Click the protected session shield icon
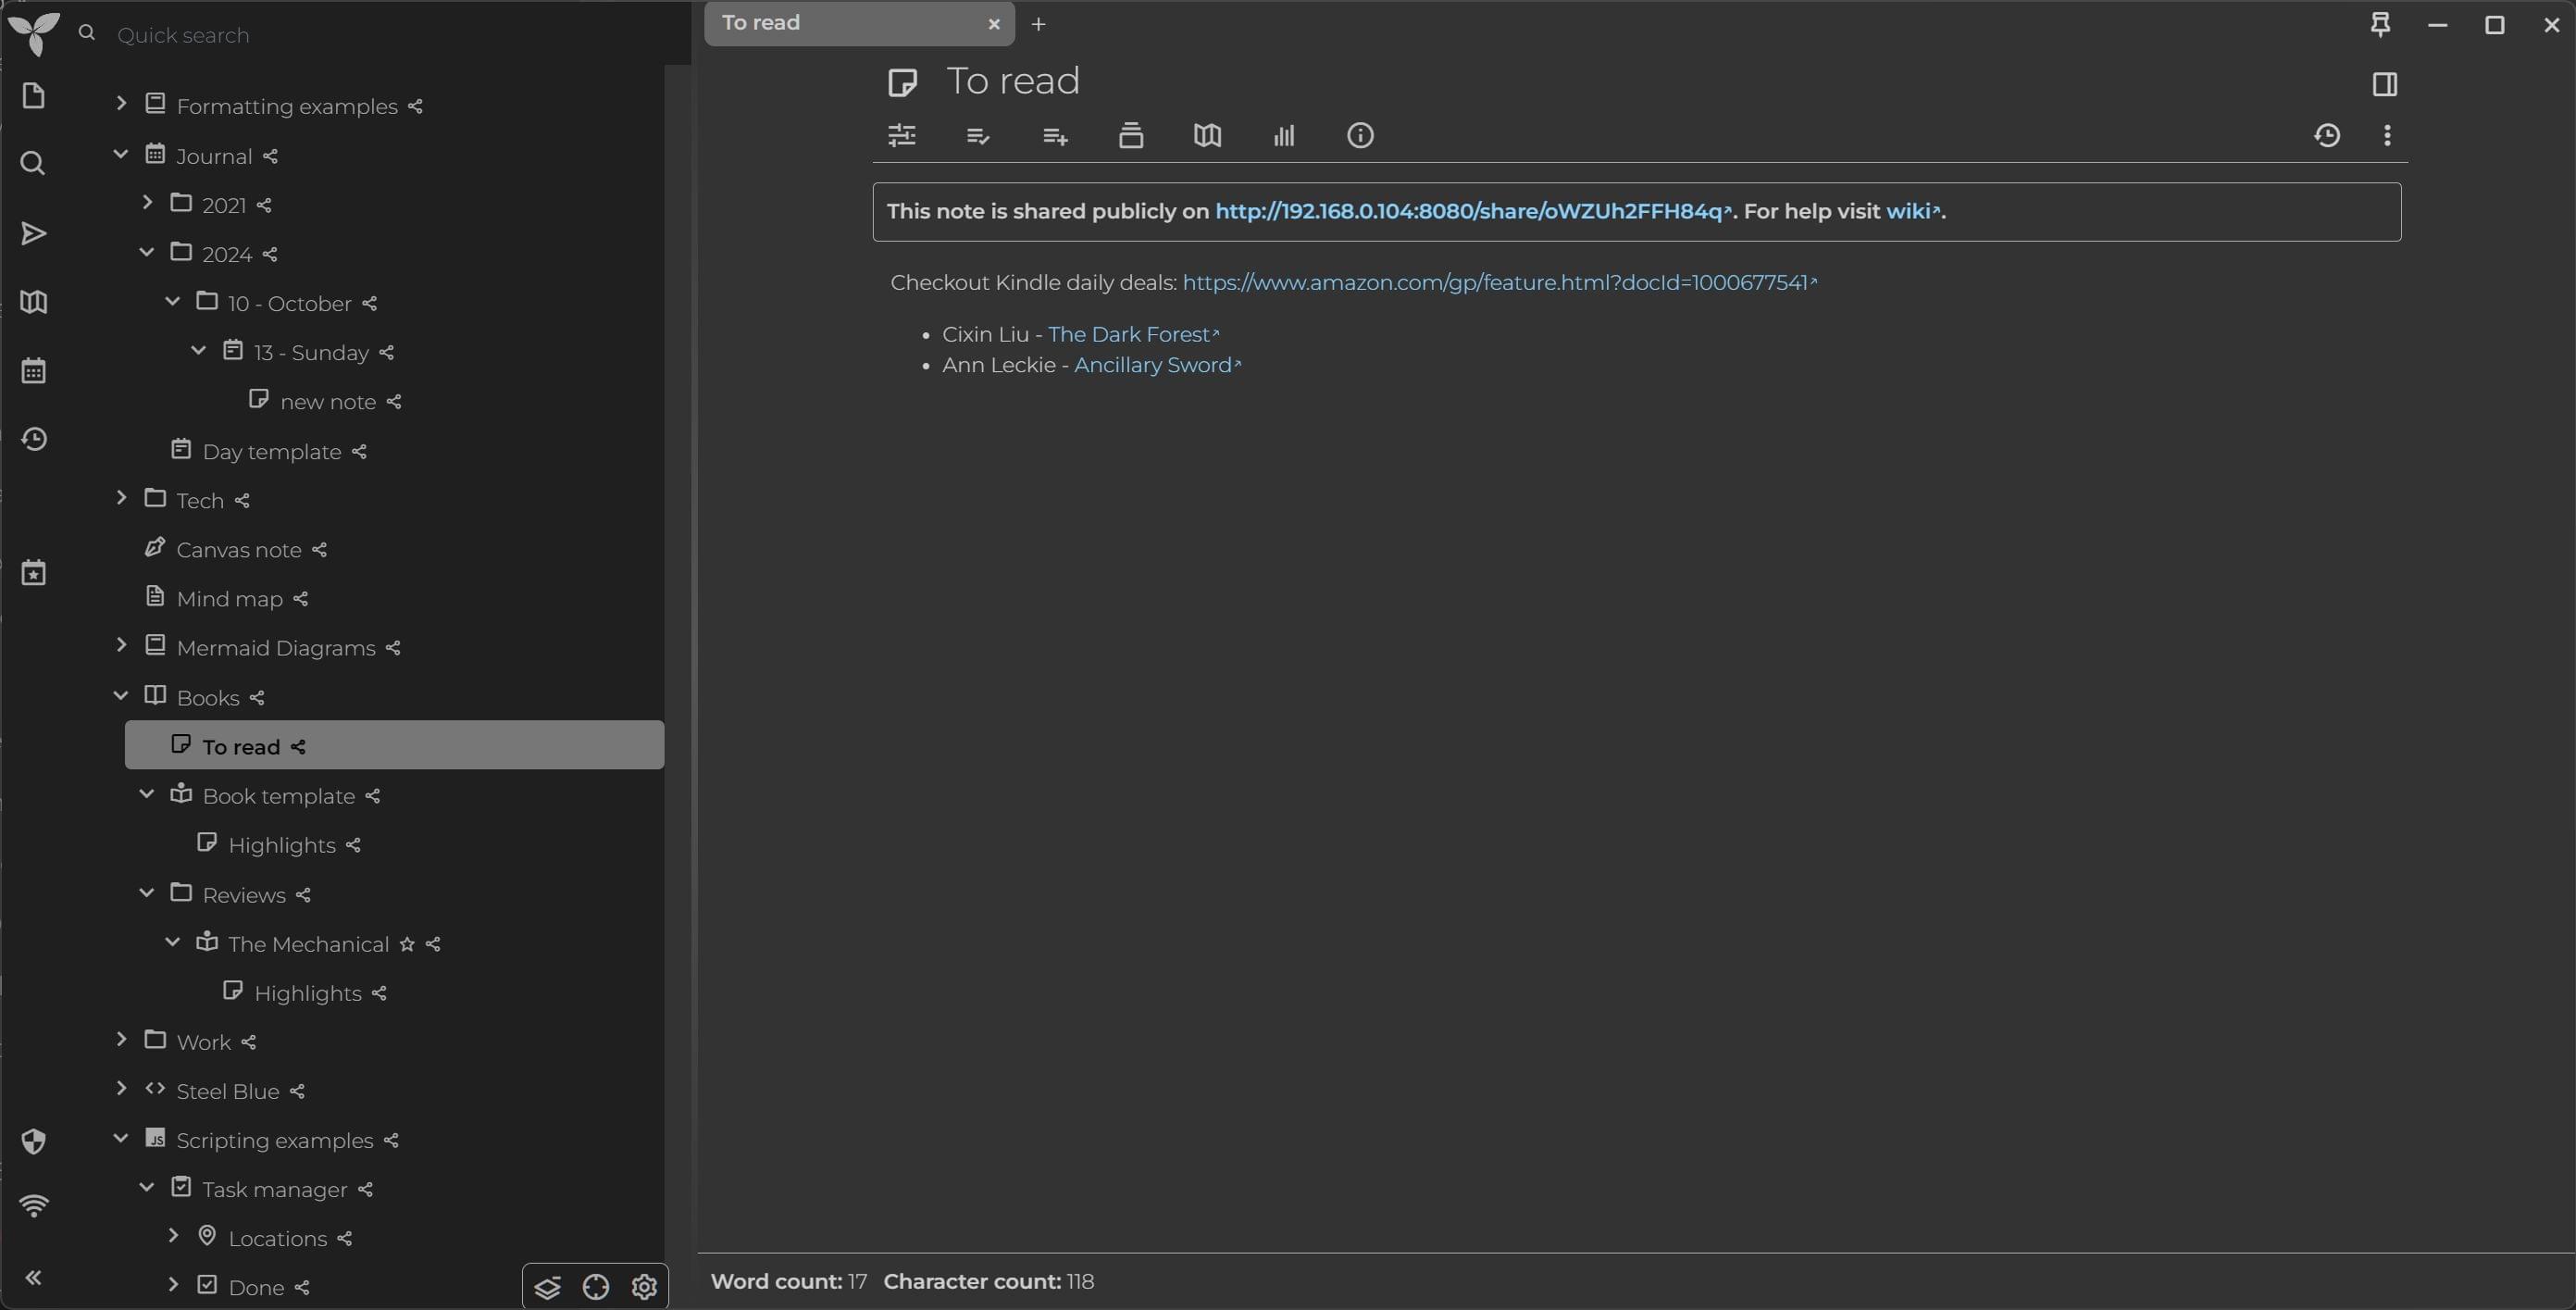 [33, 1141]
